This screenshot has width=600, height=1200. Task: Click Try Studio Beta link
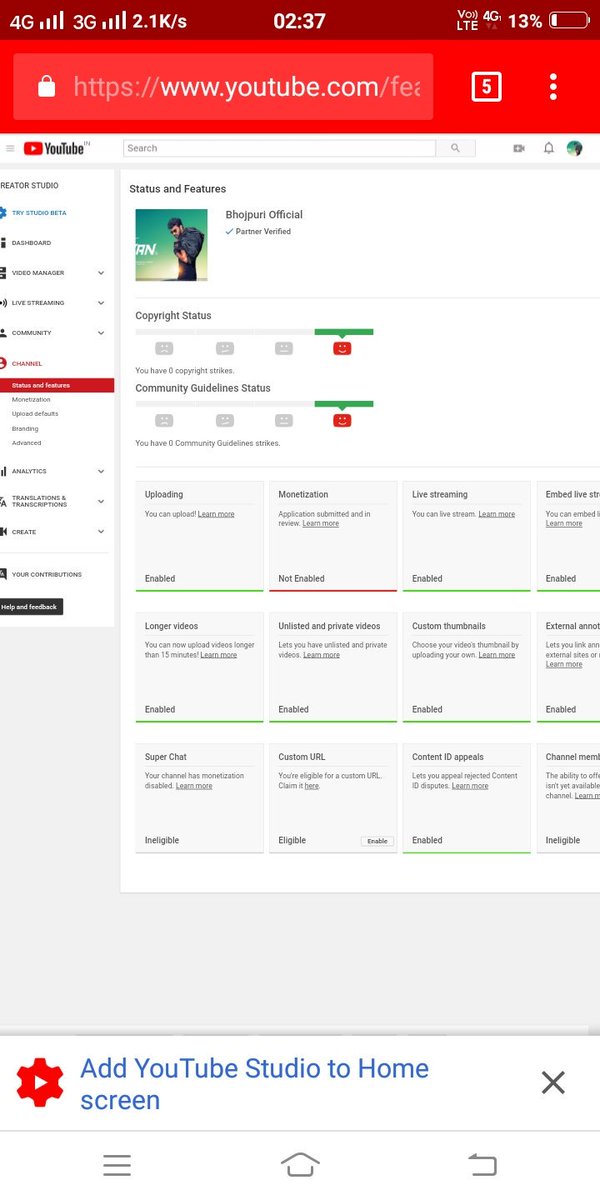click(x=39, y=213)
